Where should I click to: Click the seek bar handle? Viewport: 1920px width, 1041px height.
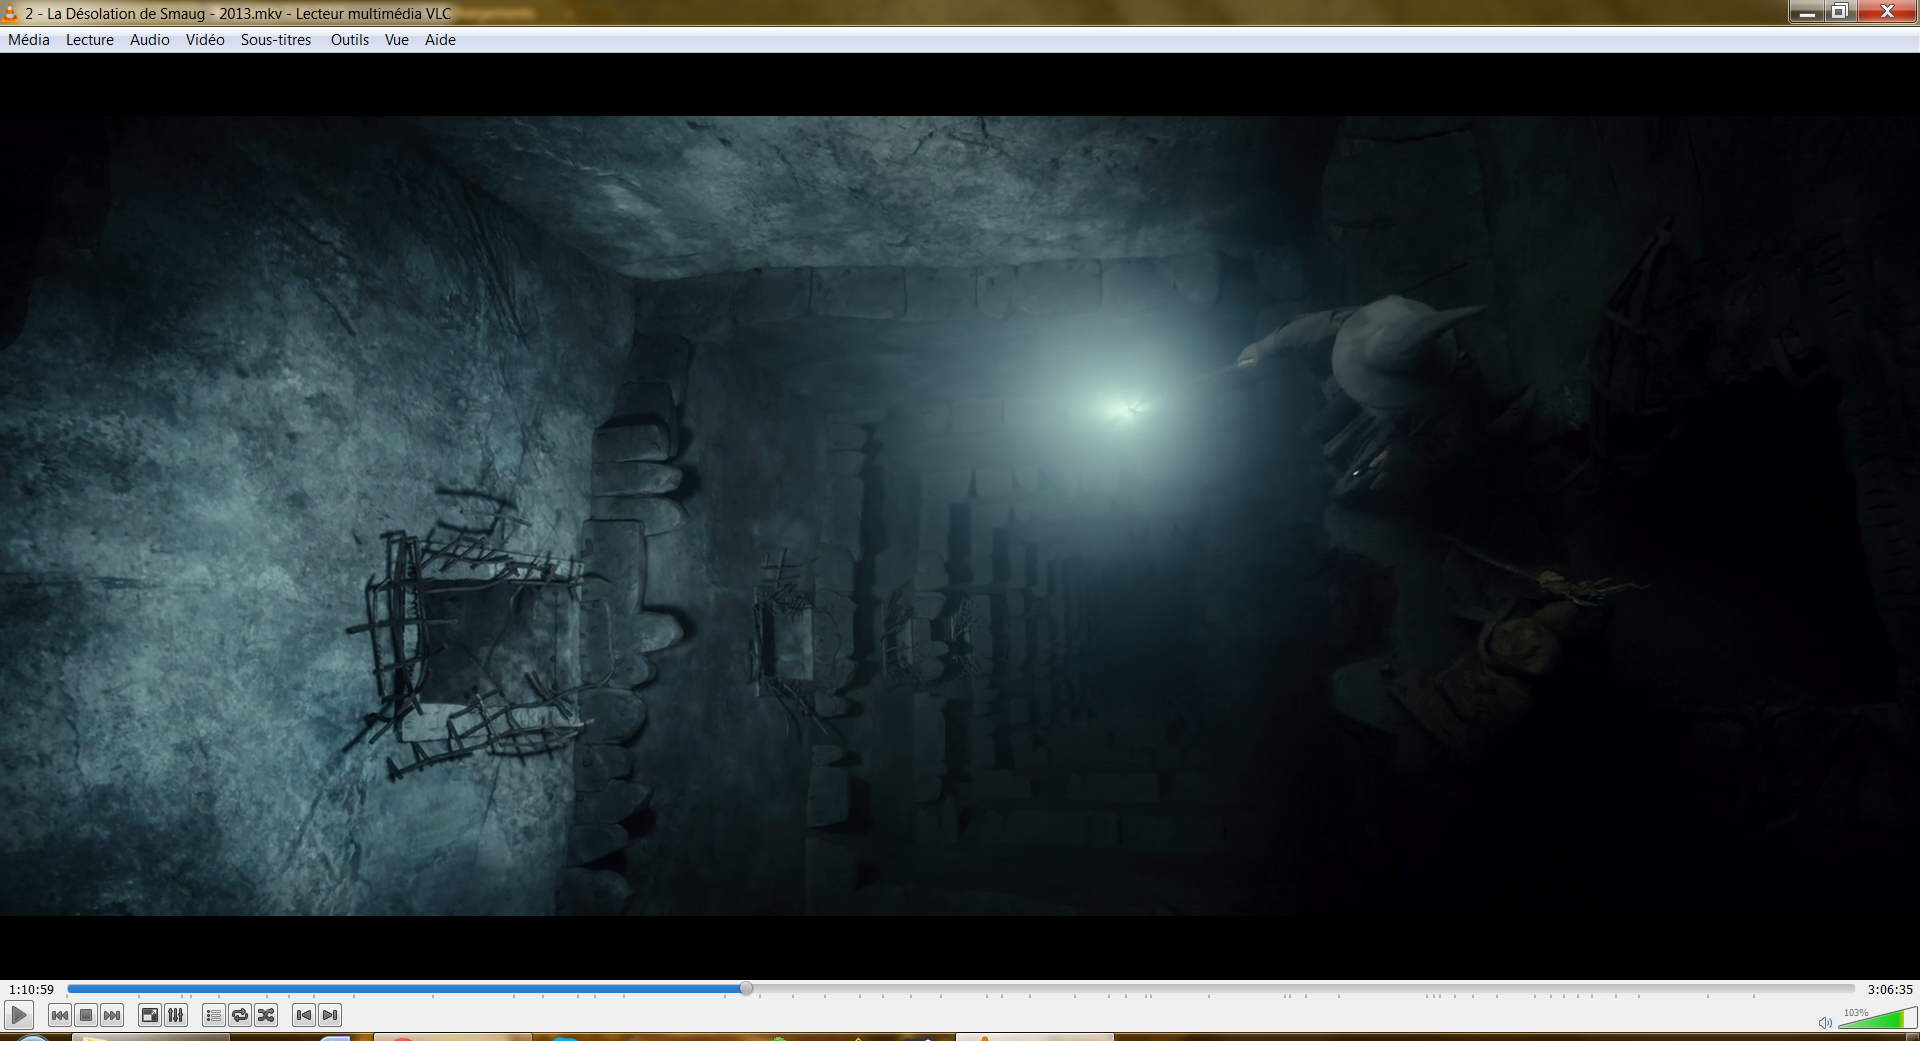point(746,988)
